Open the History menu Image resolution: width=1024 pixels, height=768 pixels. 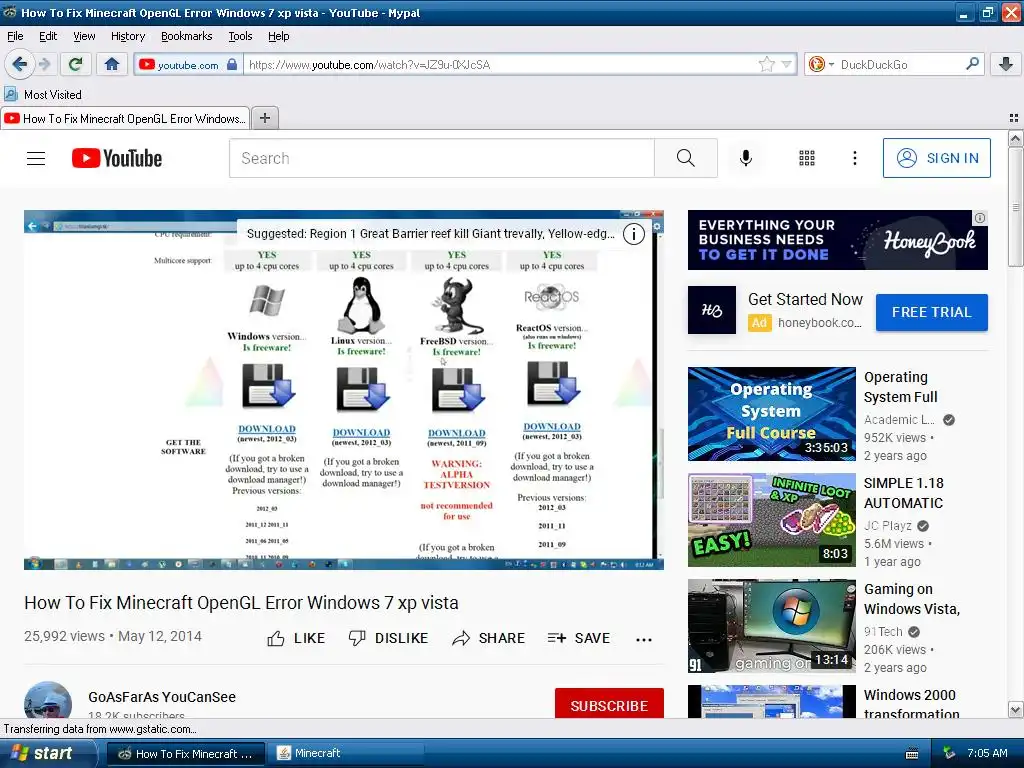tap(128, 36)
